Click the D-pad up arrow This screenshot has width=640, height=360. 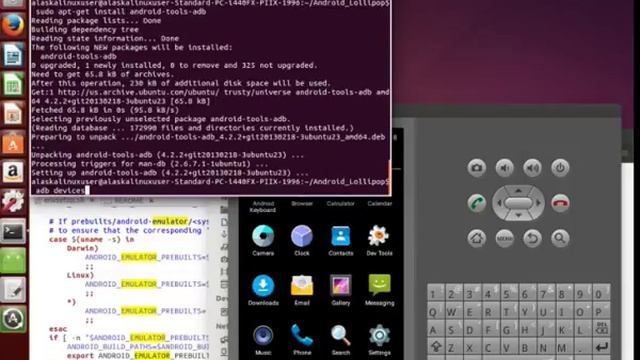pos(518,190)
